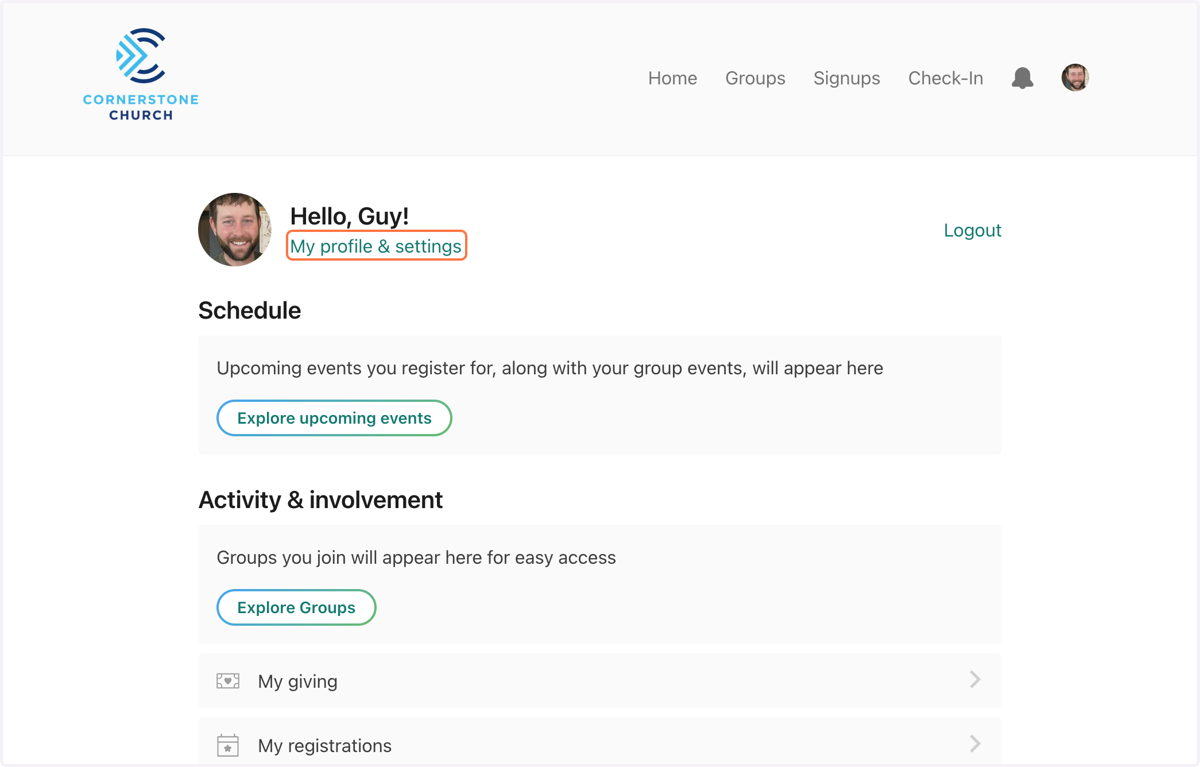This screenshot has height=767, width=1200.
Task: Click the Logout link
Action: tap(972, 230)
